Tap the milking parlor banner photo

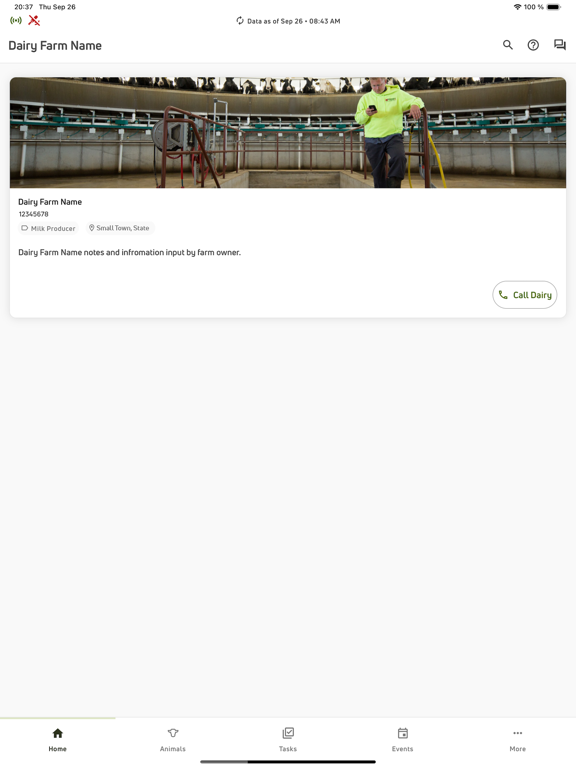point(288,132)
